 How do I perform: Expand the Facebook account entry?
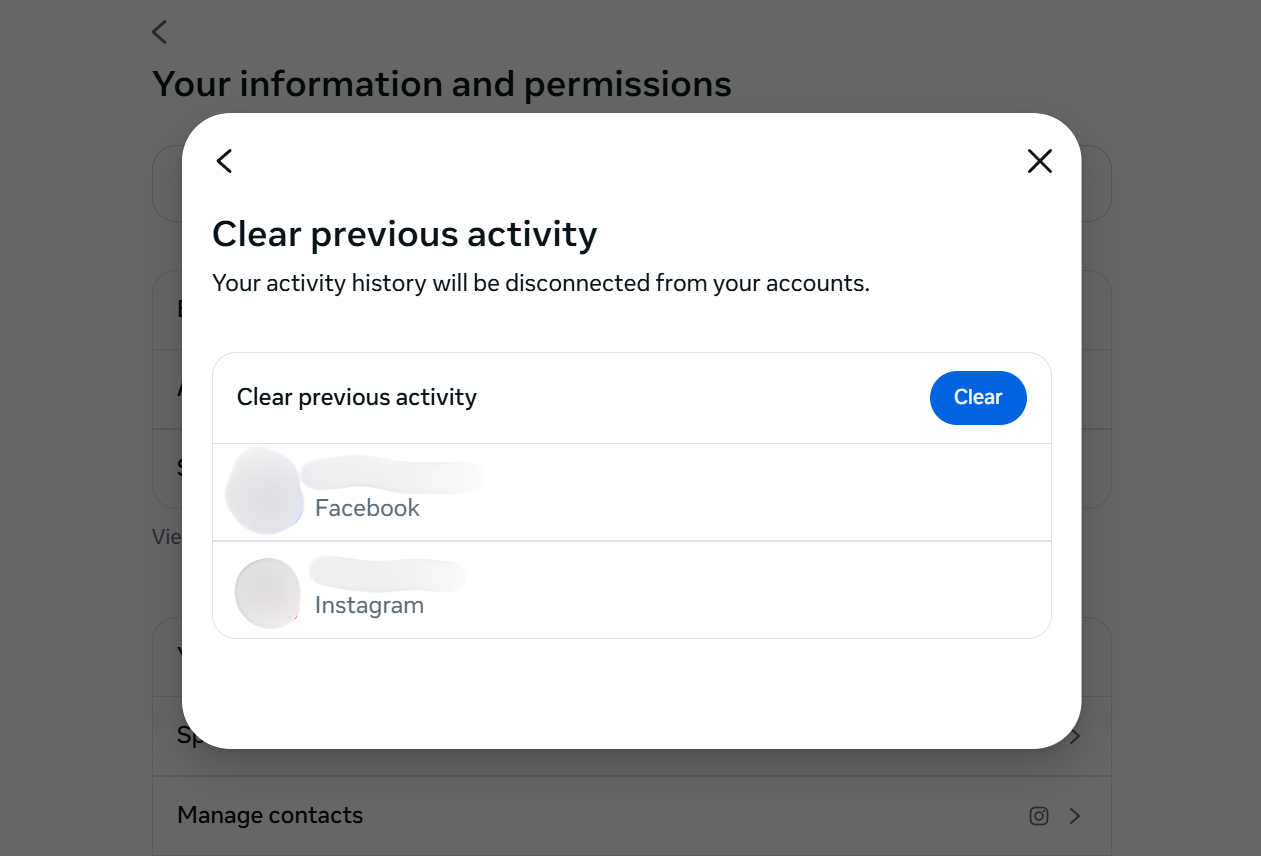tap(631, 491)
